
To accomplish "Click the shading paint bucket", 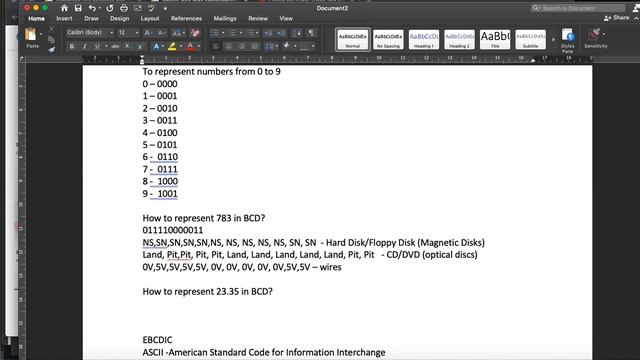I will tap(287, 46).
